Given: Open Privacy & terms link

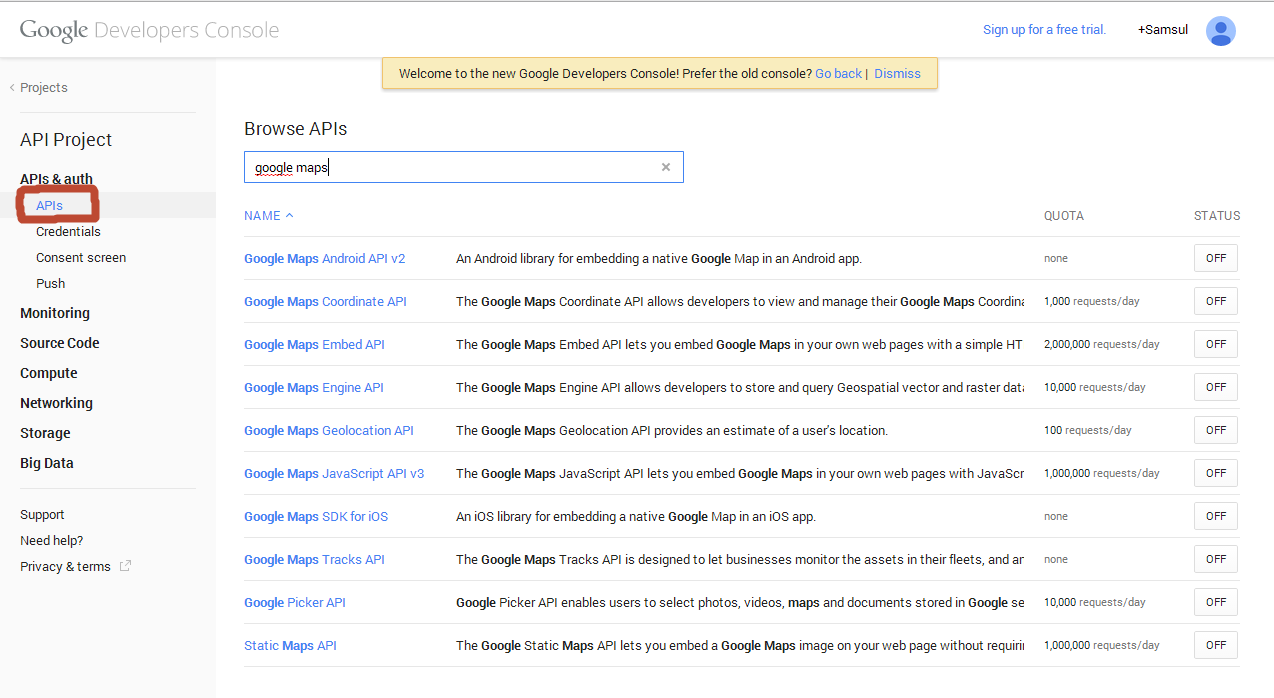Looking at the screenshot, I should tap(65, 567).
